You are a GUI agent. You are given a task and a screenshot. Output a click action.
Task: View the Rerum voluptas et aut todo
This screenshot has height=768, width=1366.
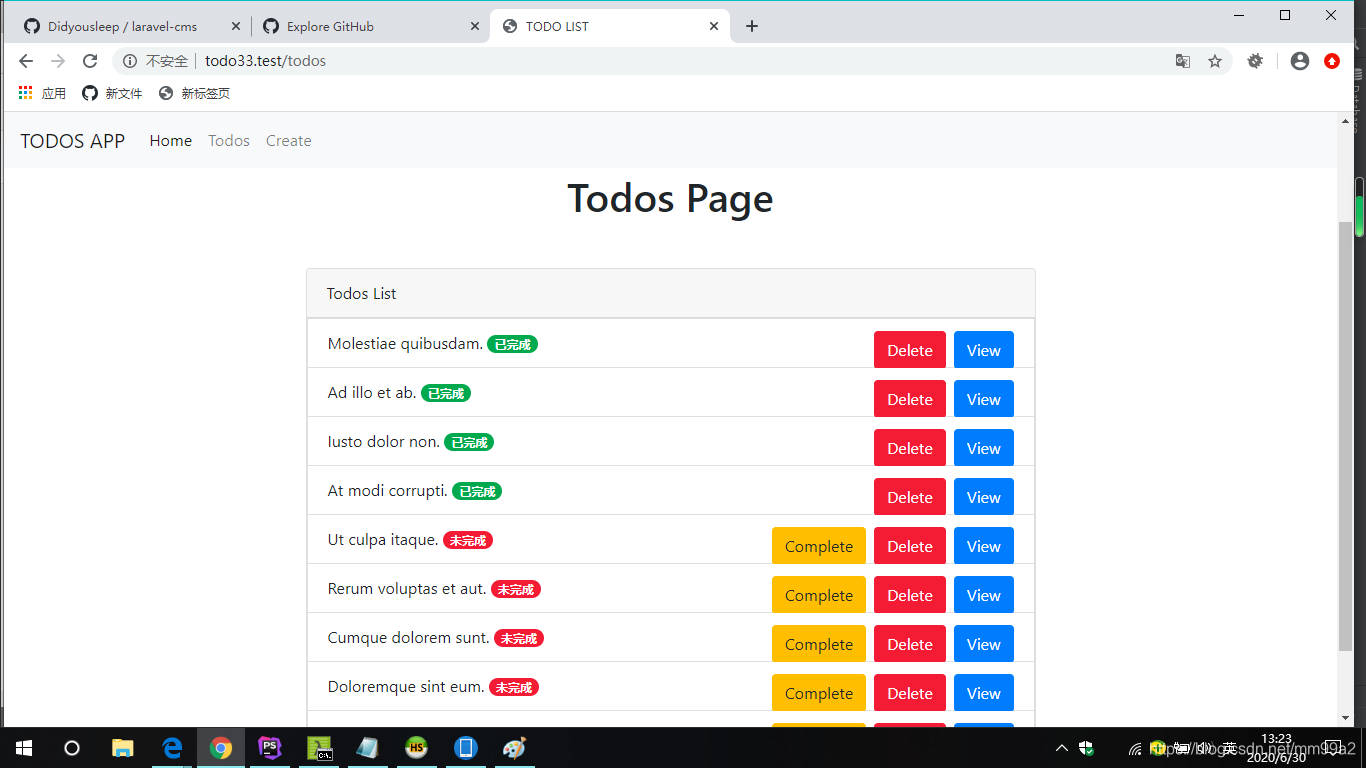984,595
